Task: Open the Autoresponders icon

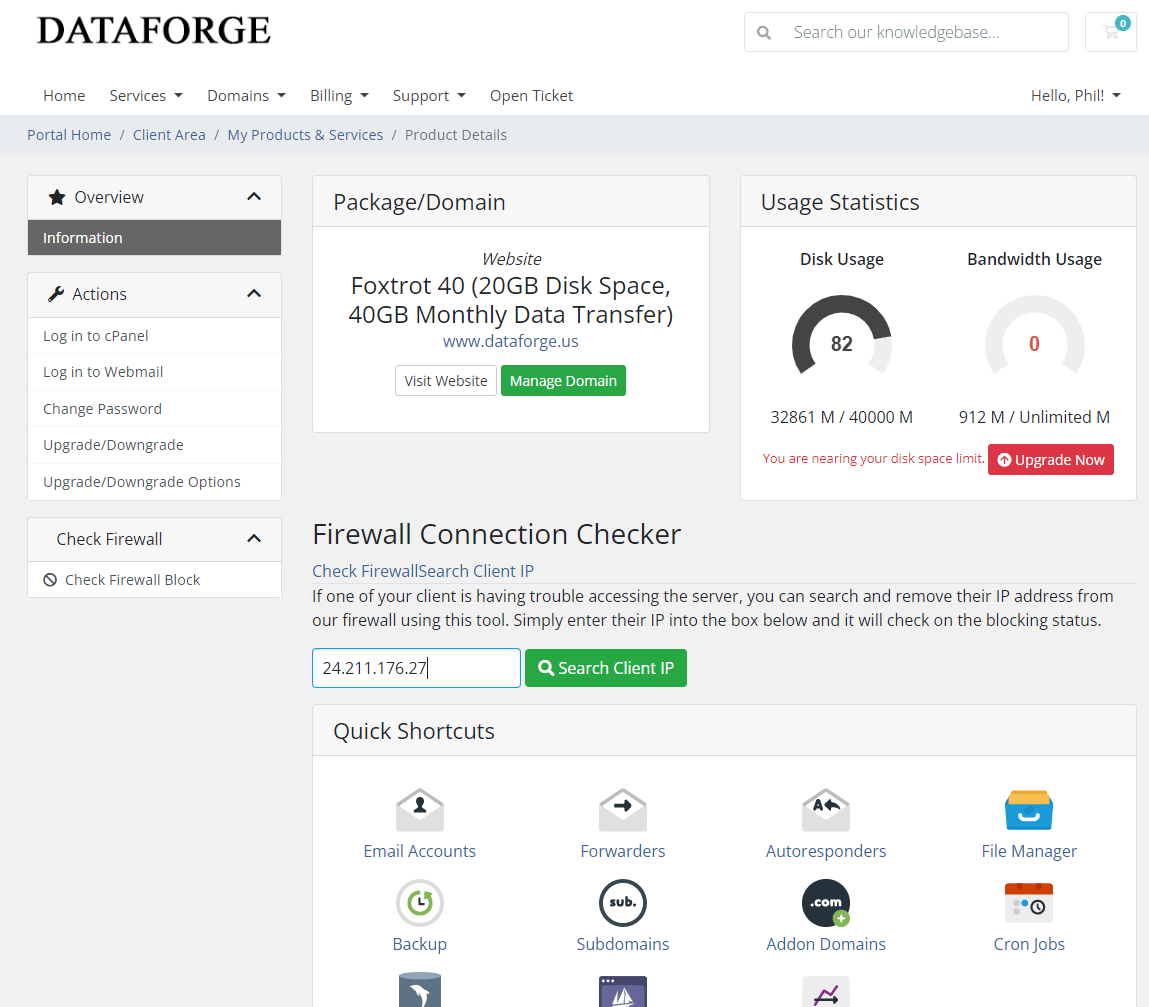Action: pyautogui.click(x=826, y=809)
